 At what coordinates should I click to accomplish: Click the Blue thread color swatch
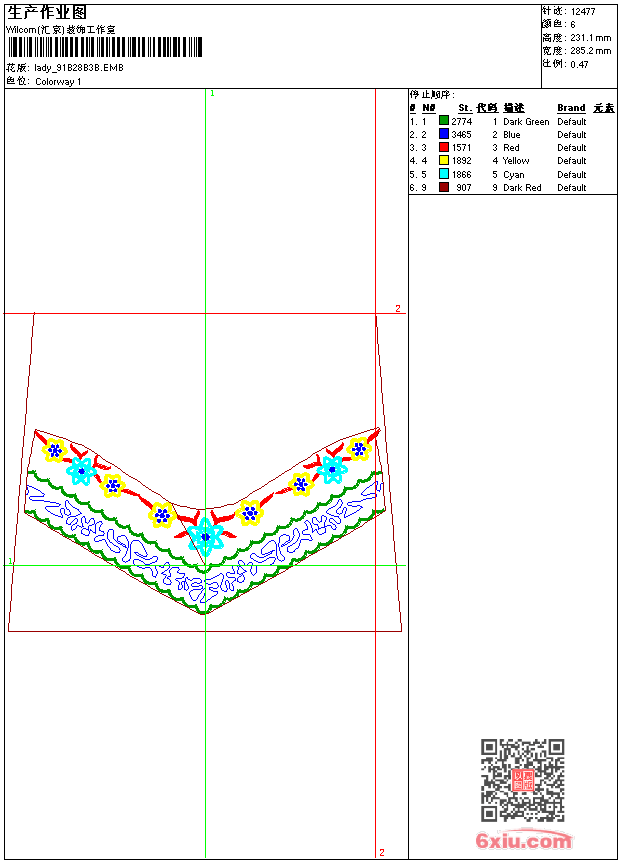[x=444, y=134]
